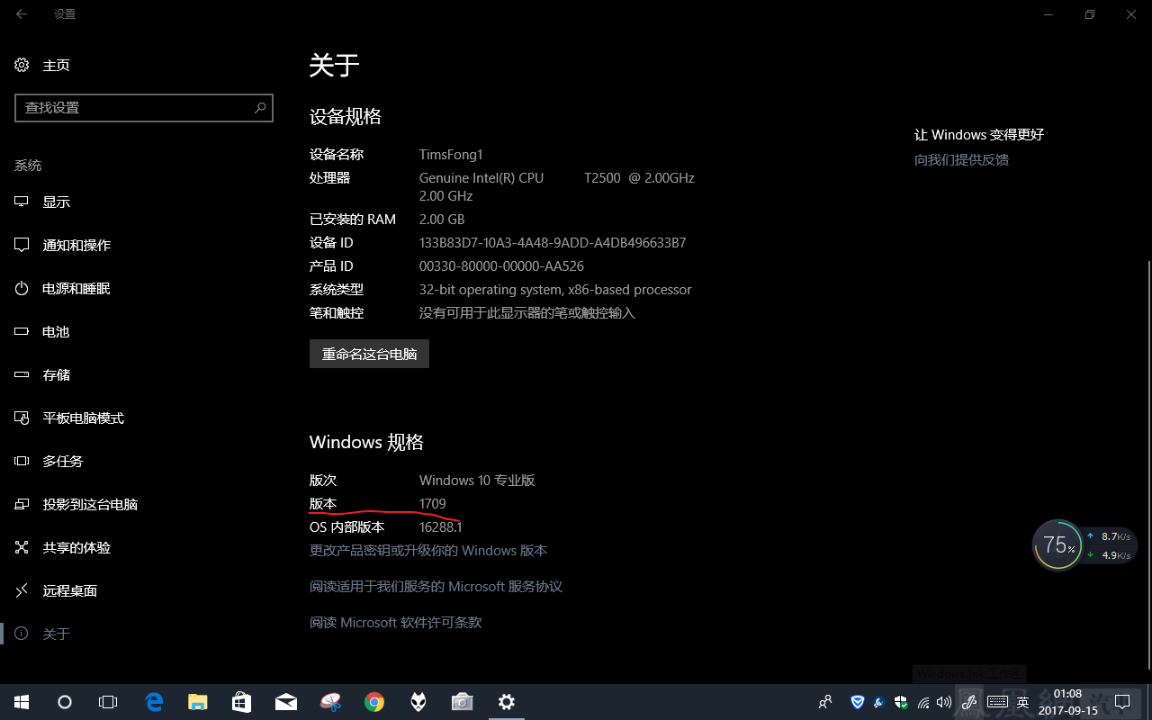Launch Google Chrome from the taskbar

pos(374,702)
